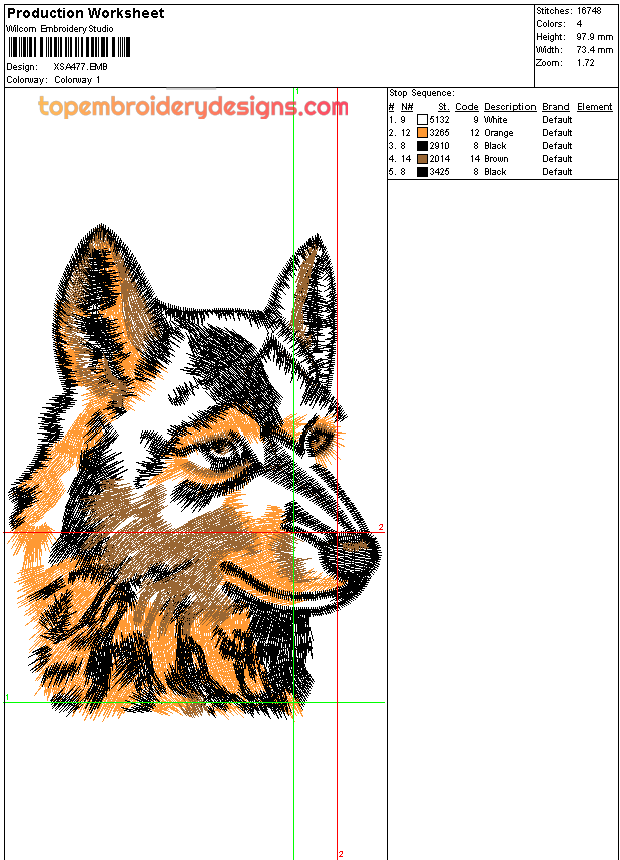Click the 'Element' column header
Image resolution: width=620 pixels, height=860 pixels.
pos(595,107)
